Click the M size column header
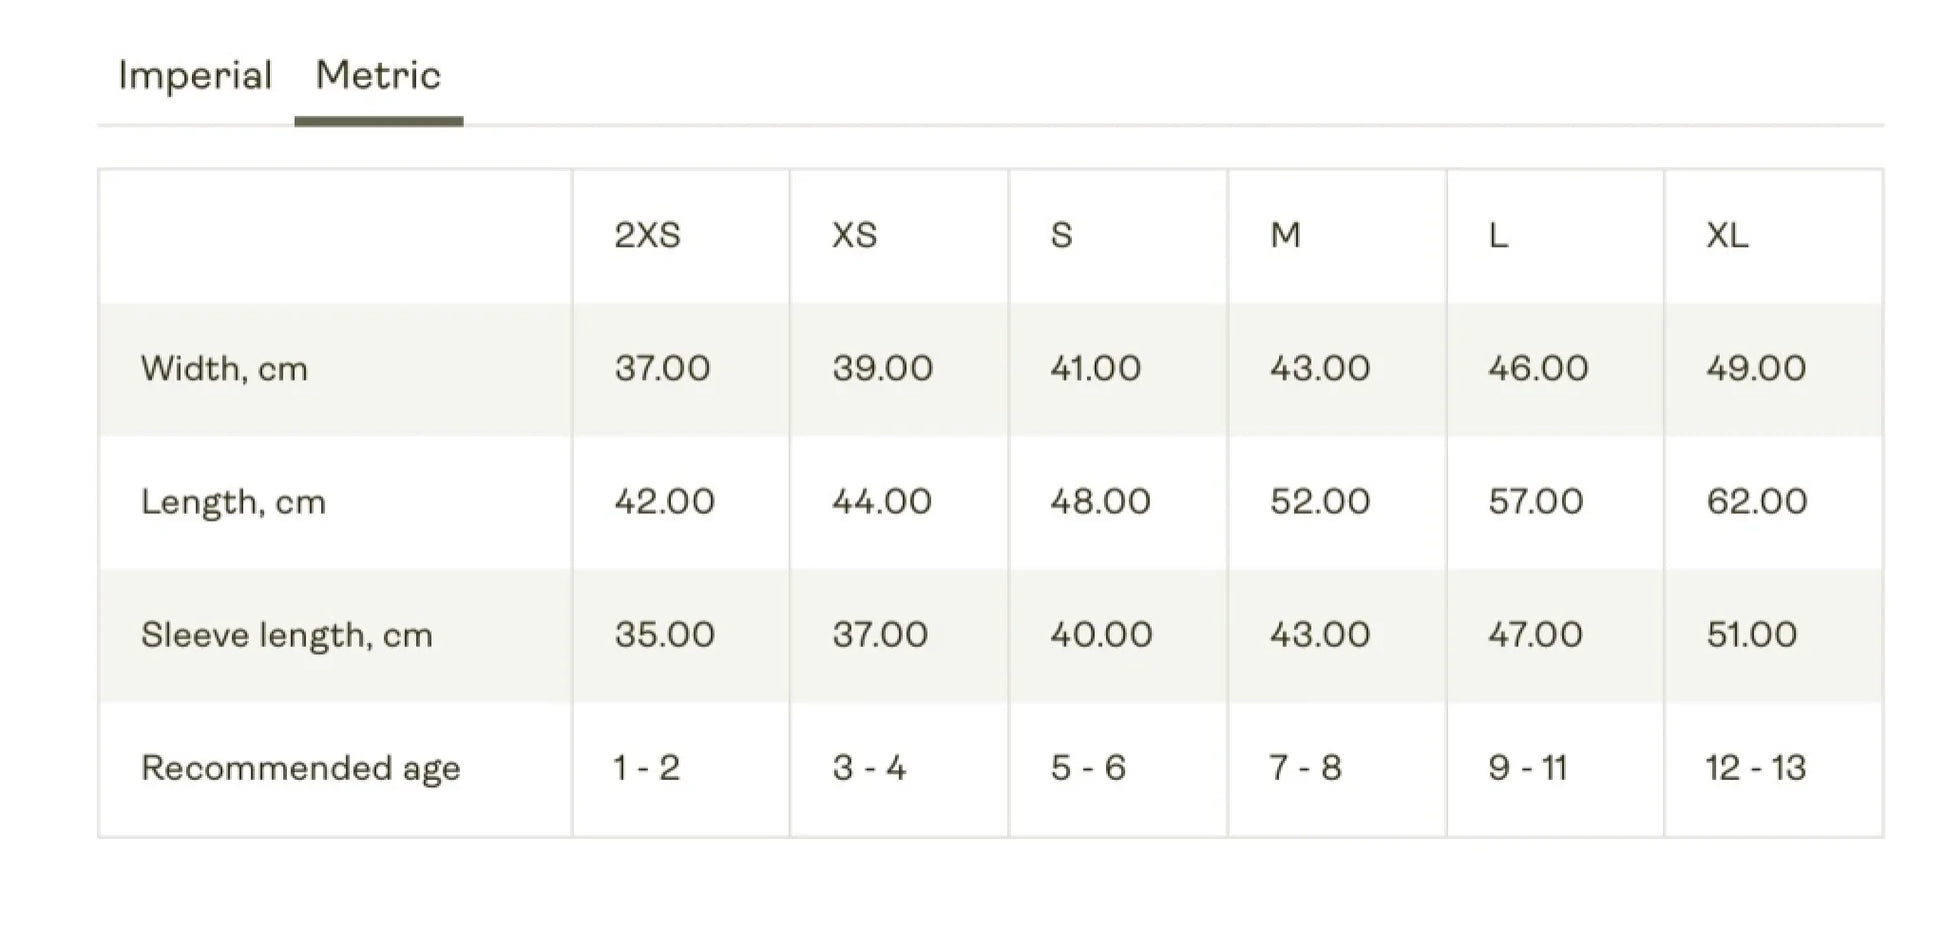The image size is (1946, 932). point(1285,236)
